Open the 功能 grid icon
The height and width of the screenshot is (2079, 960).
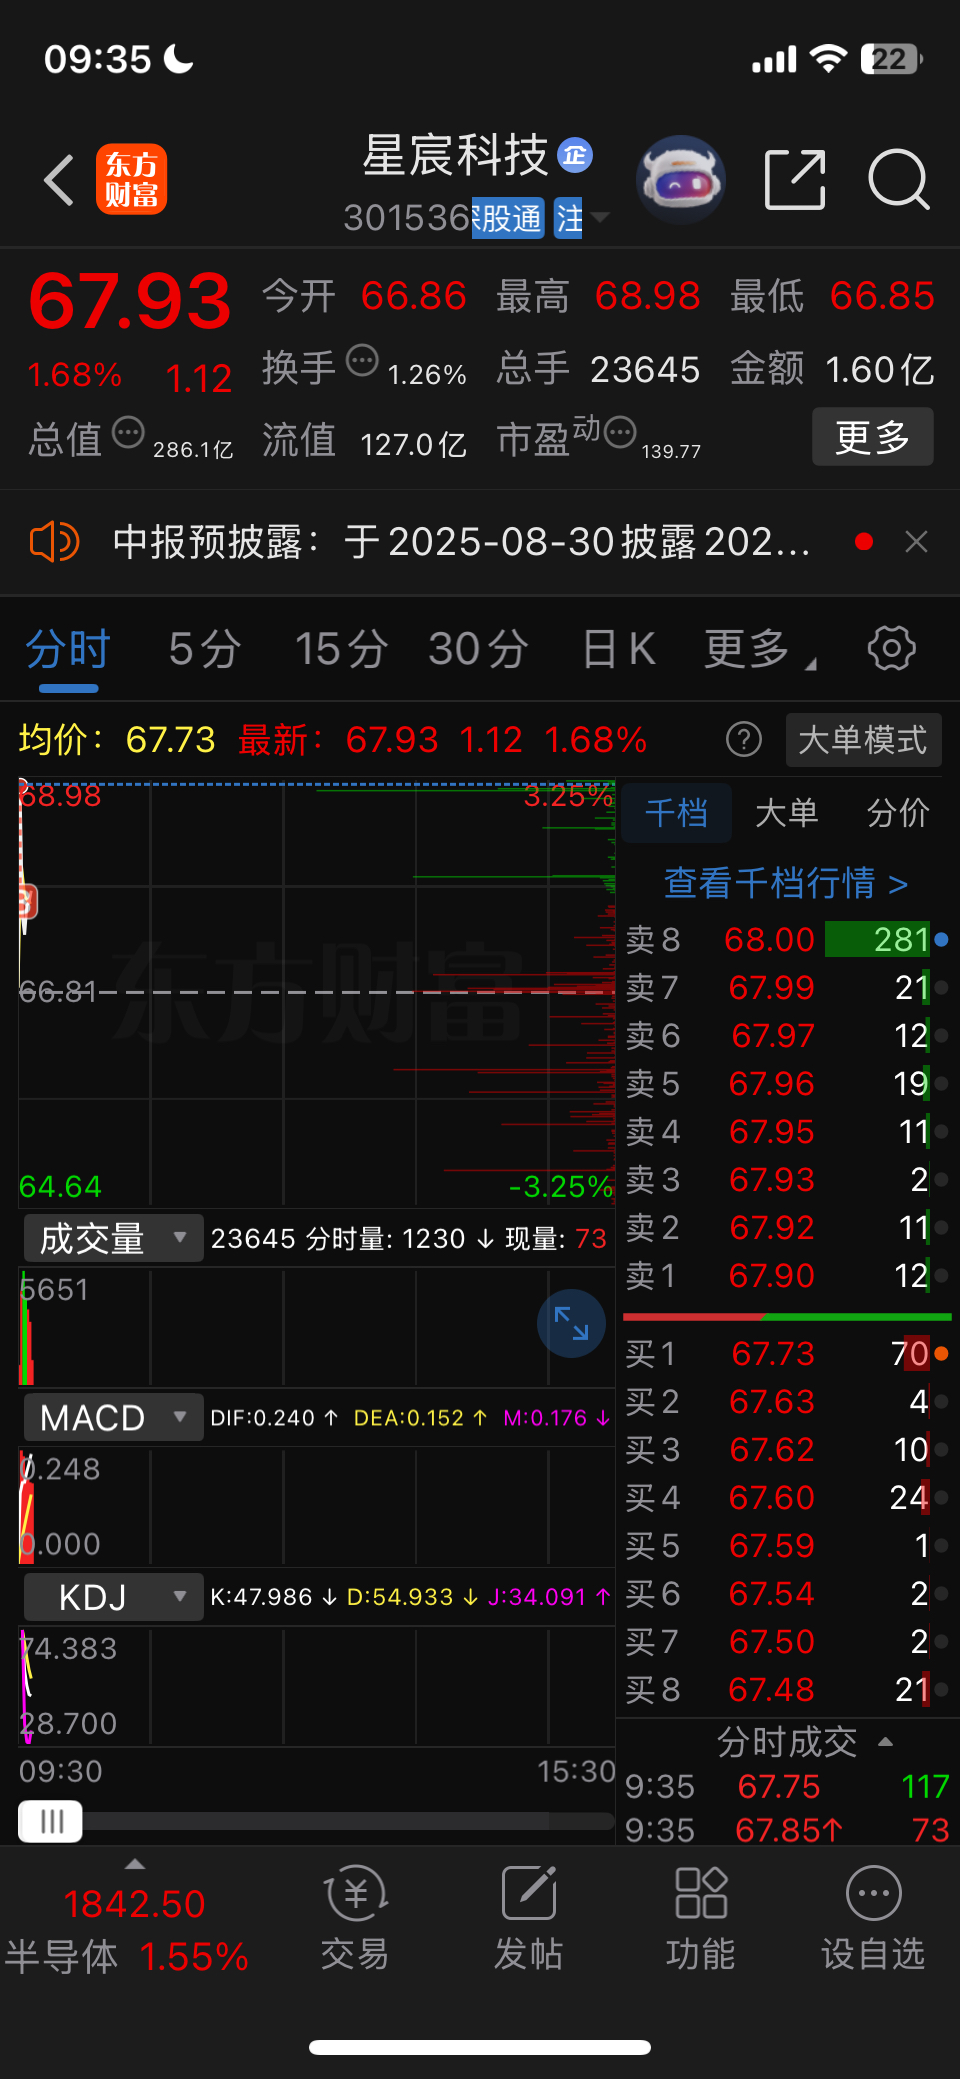[701, 1893]
